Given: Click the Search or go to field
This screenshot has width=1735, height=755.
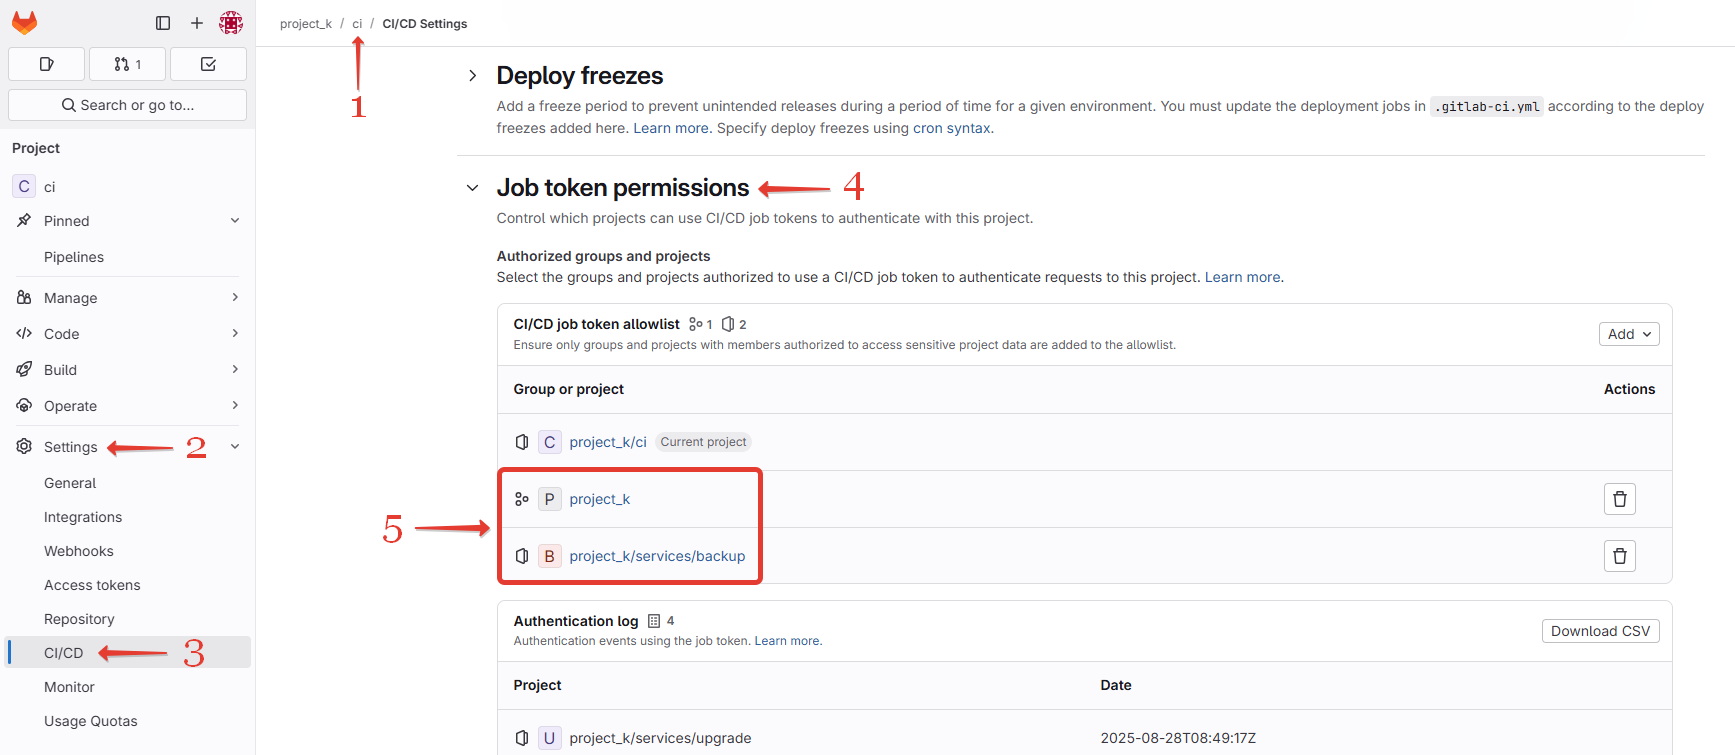Looking at the screenshot, I should click(x=127, y=105).
